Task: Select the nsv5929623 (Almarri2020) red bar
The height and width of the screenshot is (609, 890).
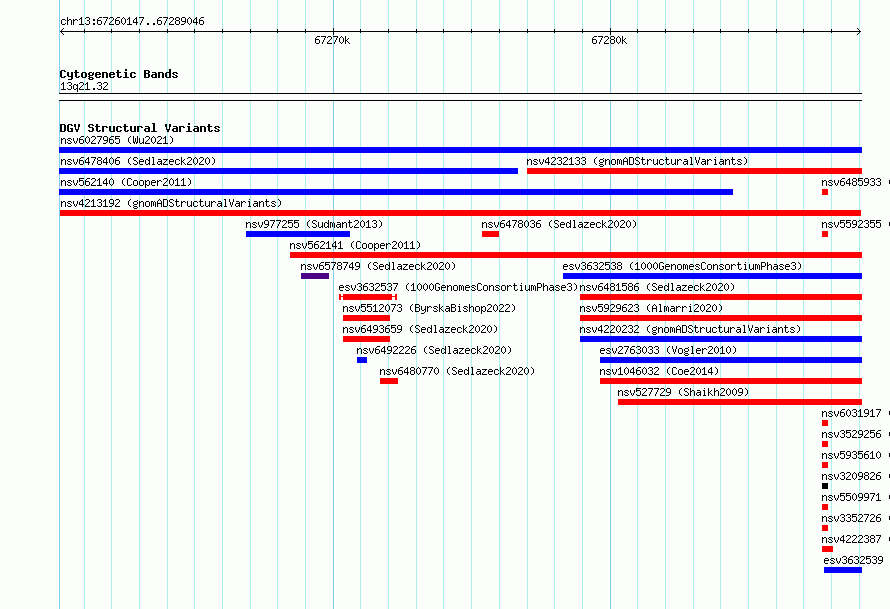Action: 721,318
